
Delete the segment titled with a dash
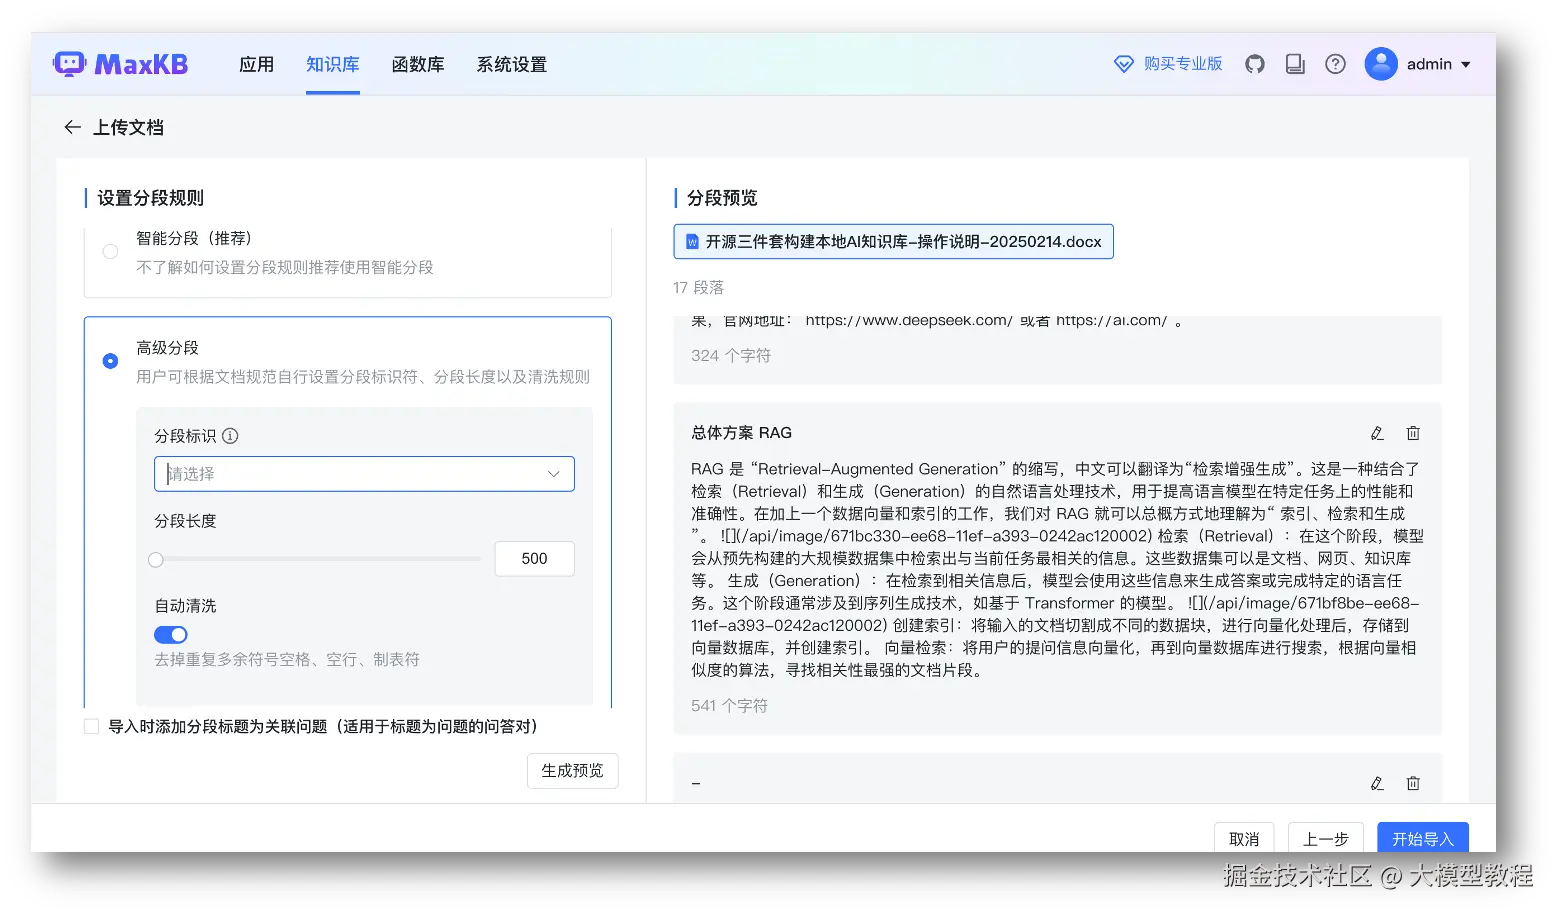pos(1413,783)
